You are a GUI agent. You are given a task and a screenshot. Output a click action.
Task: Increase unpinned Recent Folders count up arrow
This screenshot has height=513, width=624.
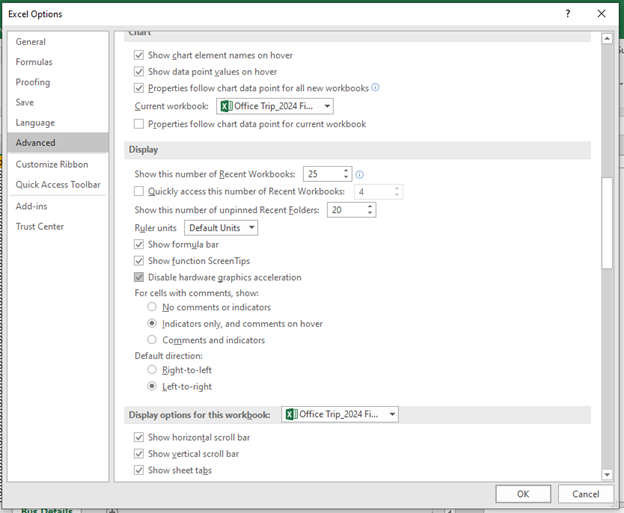tap(370, 207)
